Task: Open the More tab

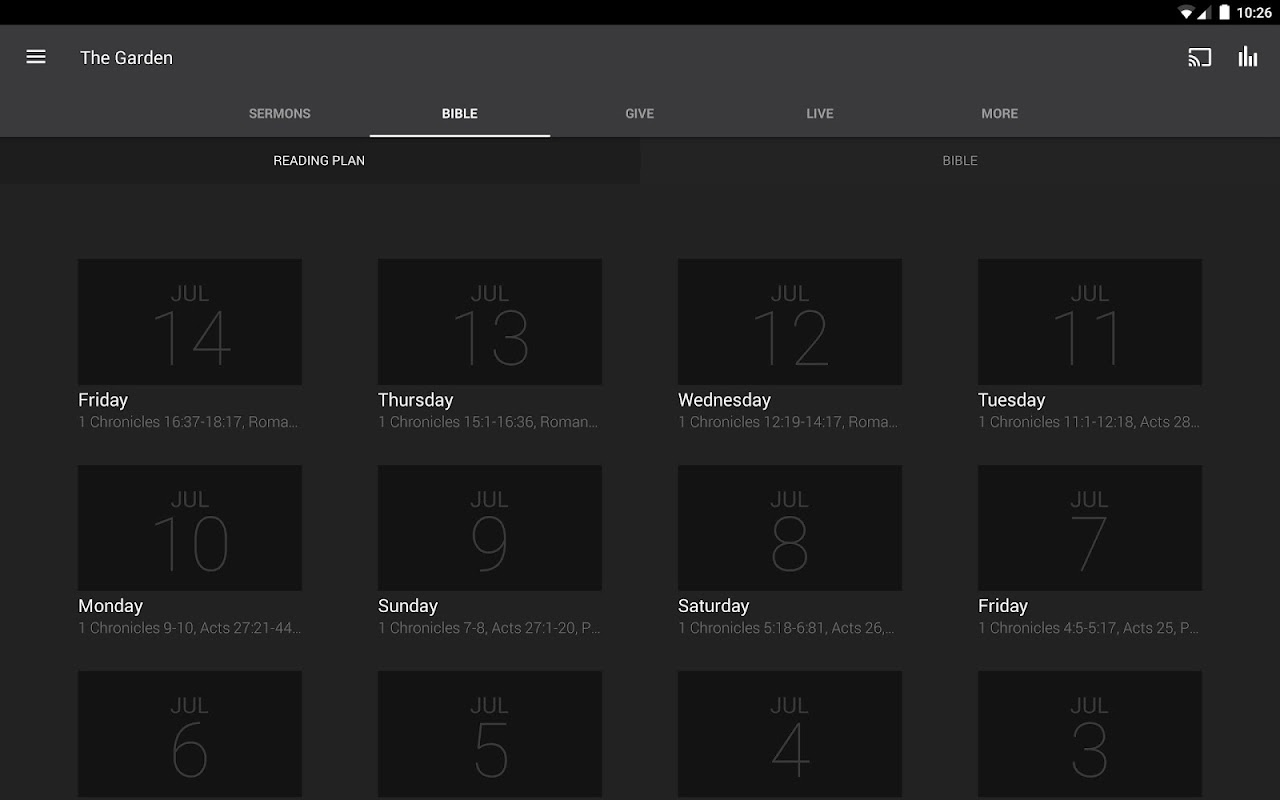Action: click(1000, 114)
